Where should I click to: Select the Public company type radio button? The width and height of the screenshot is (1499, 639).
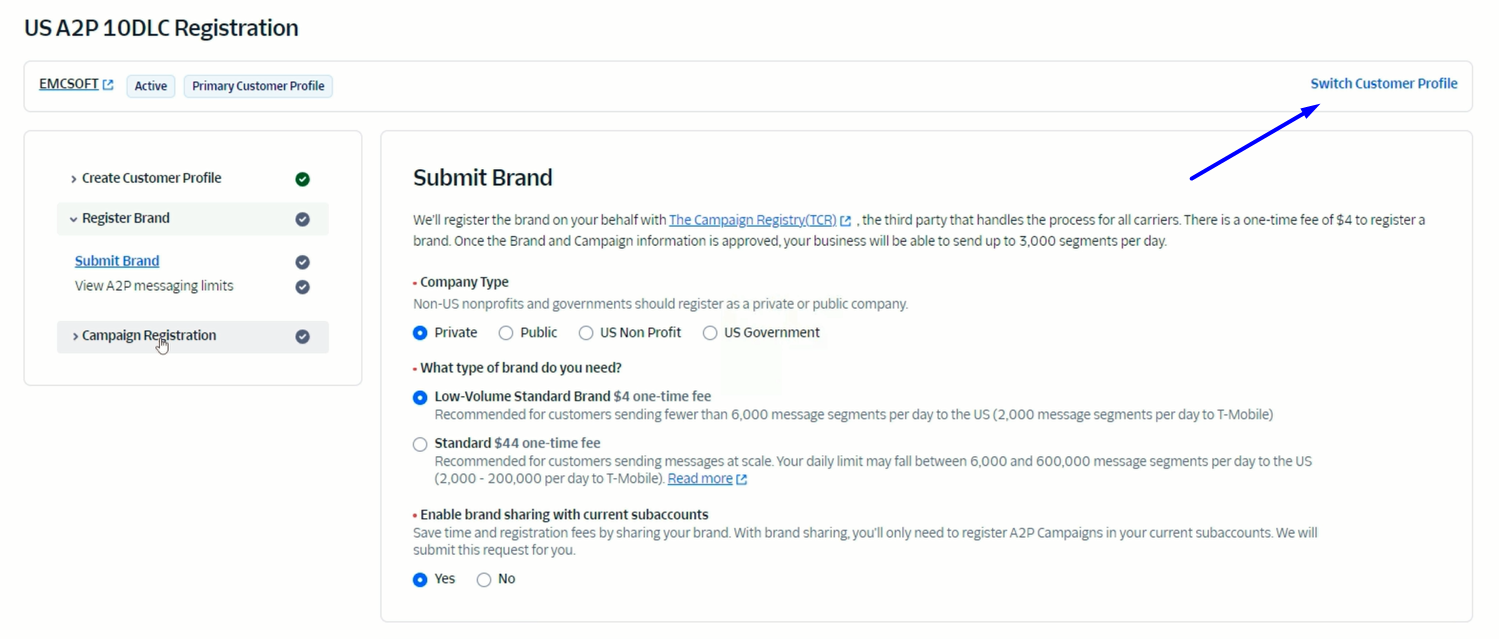coord(506,333)
